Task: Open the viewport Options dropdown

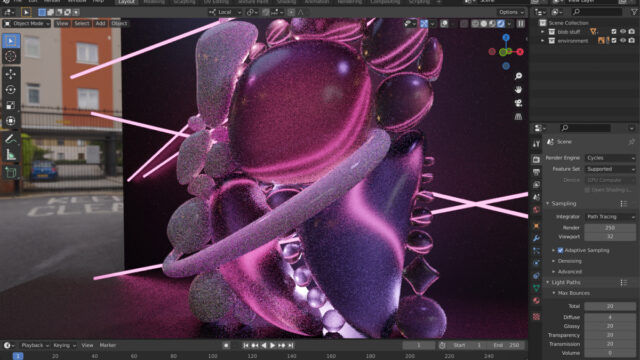Action: [511, 12]
